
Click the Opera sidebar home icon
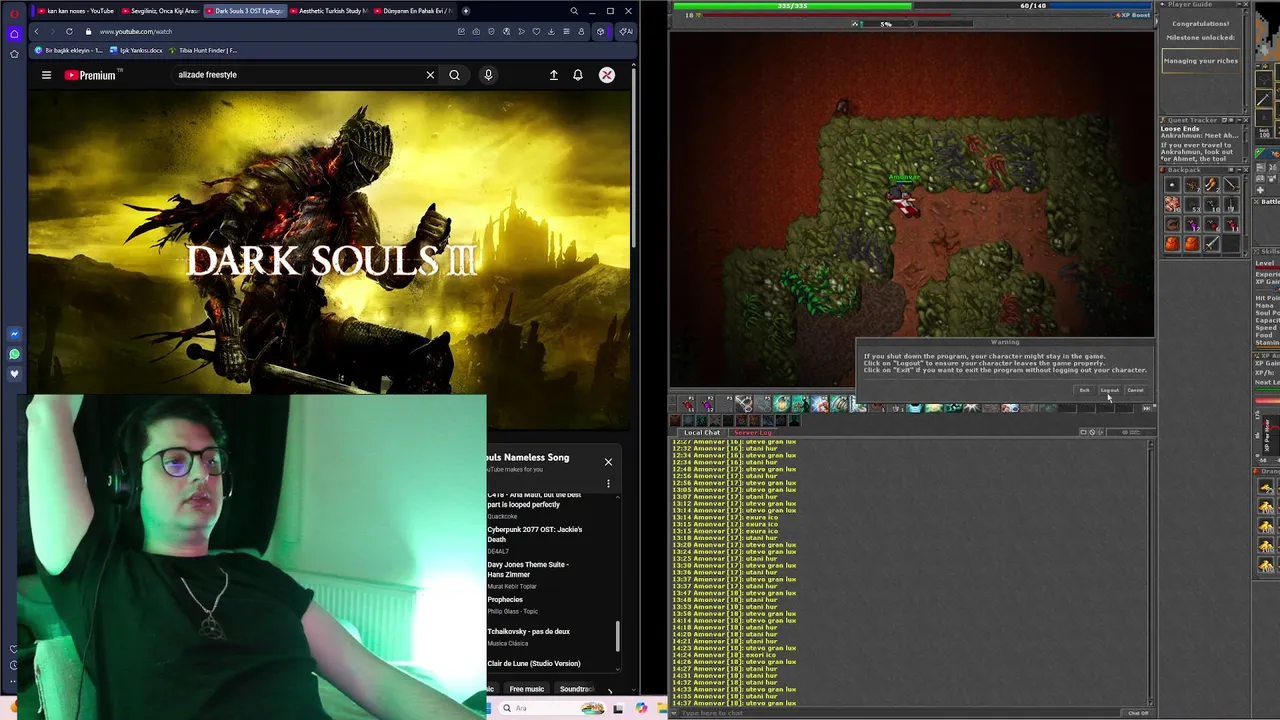point(14,33)
